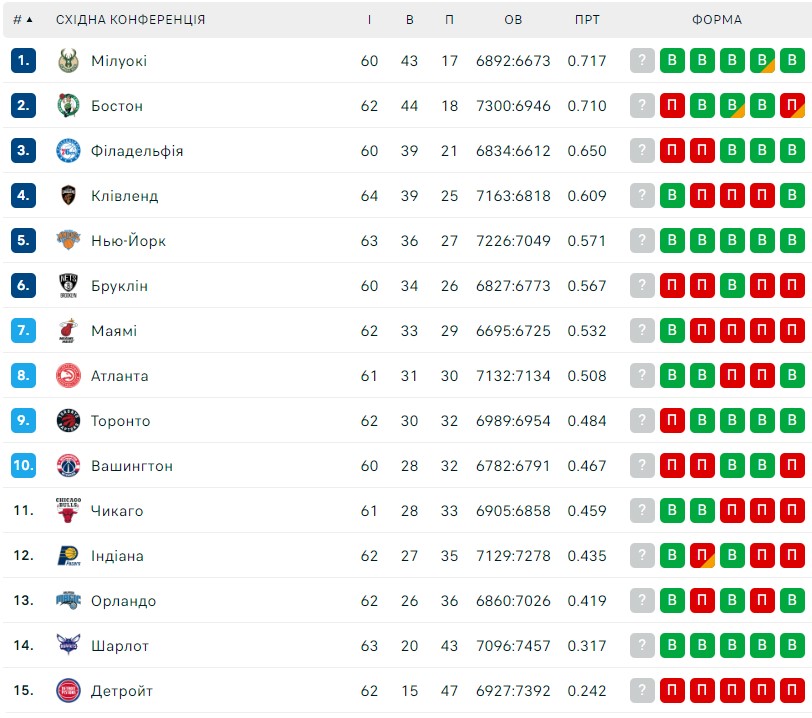Viewport: 812px width, 718px height.
Task: Click Мілуокі's gray question mark form badge
Action: (x=642, y=61)
